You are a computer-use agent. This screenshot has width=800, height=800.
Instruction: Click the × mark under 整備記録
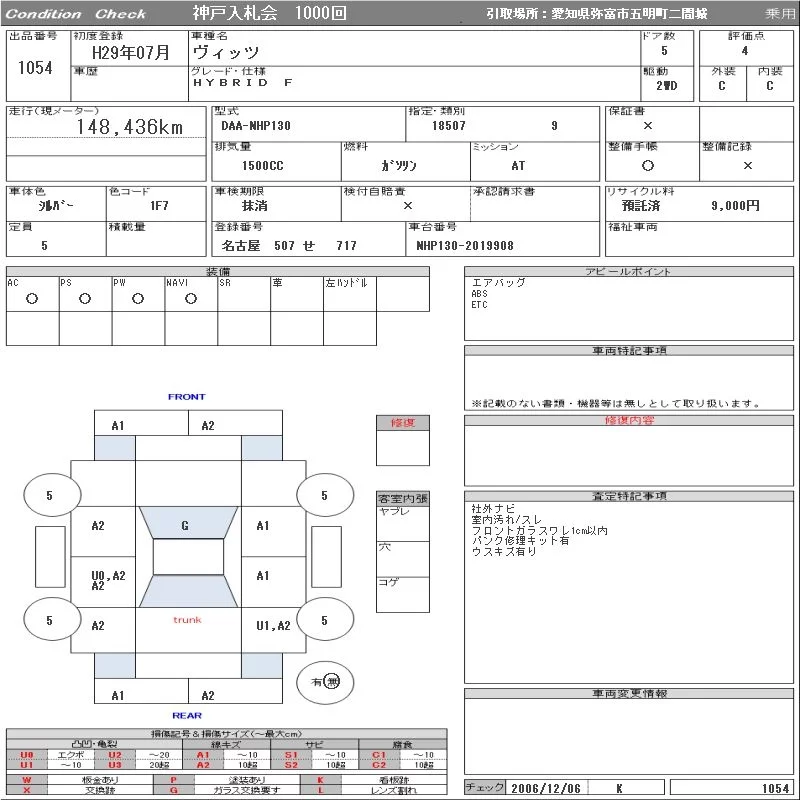(x=747, y=165)
